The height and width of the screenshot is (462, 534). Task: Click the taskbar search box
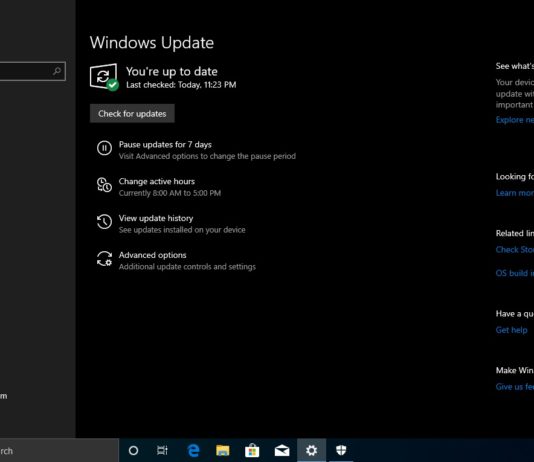(x=59, y=450)
